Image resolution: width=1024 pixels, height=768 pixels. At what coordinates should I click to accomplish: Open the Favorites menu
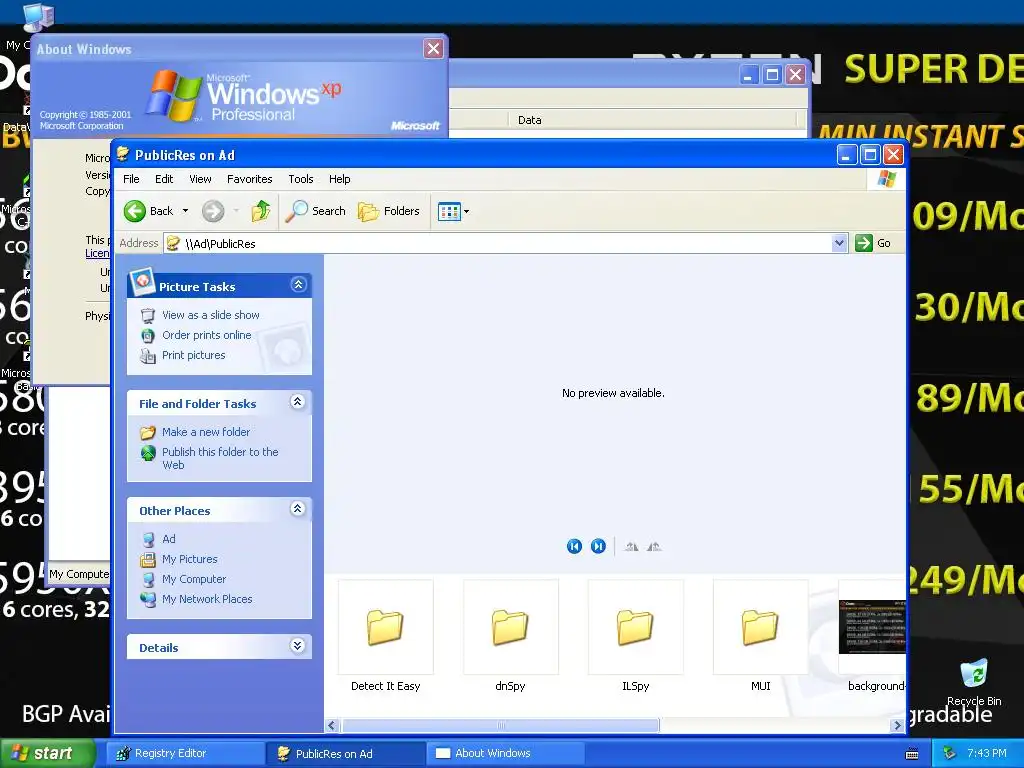pyautogui.click(x=249, y=179)
